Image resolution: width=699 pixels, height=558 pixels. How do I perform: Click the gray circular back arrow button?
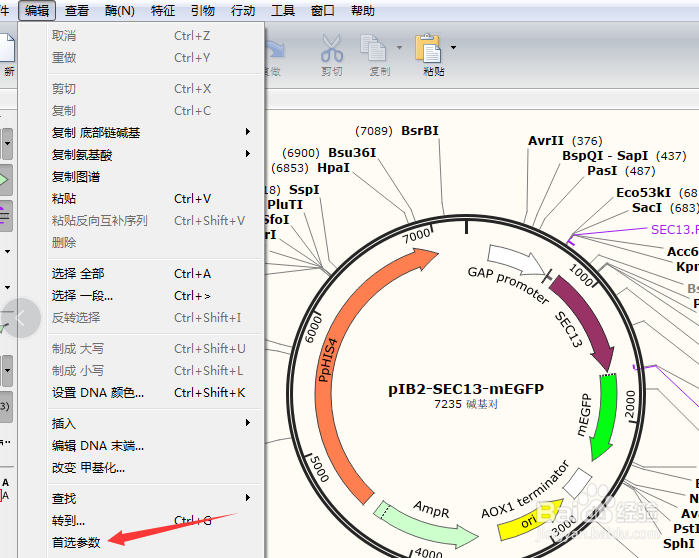click(x=20, y=318)
